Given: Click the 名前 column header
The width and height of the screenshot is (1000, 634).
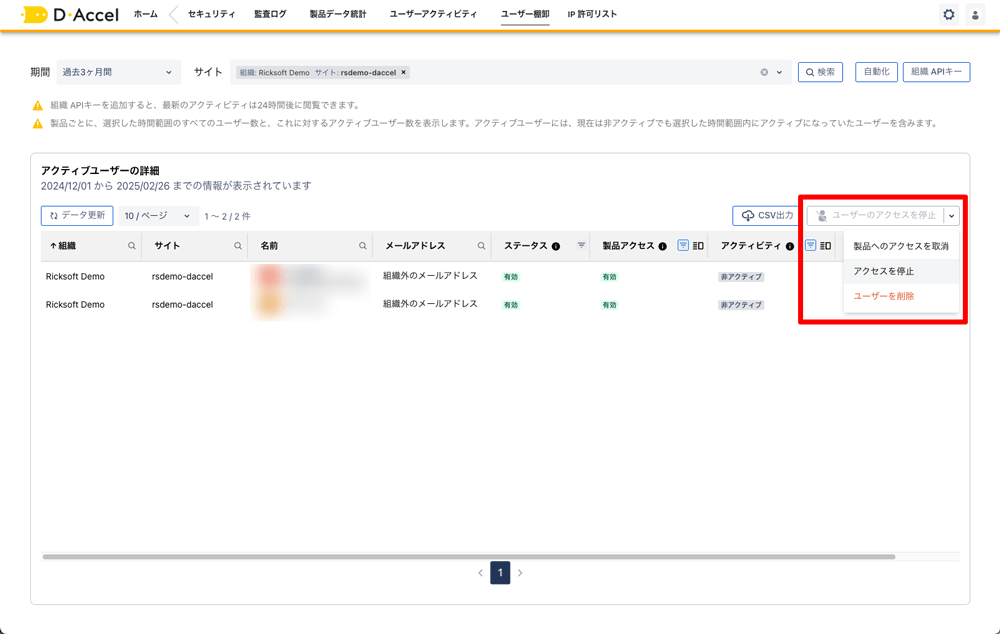Looking at the screenshot, I should (x=269, y=246).
